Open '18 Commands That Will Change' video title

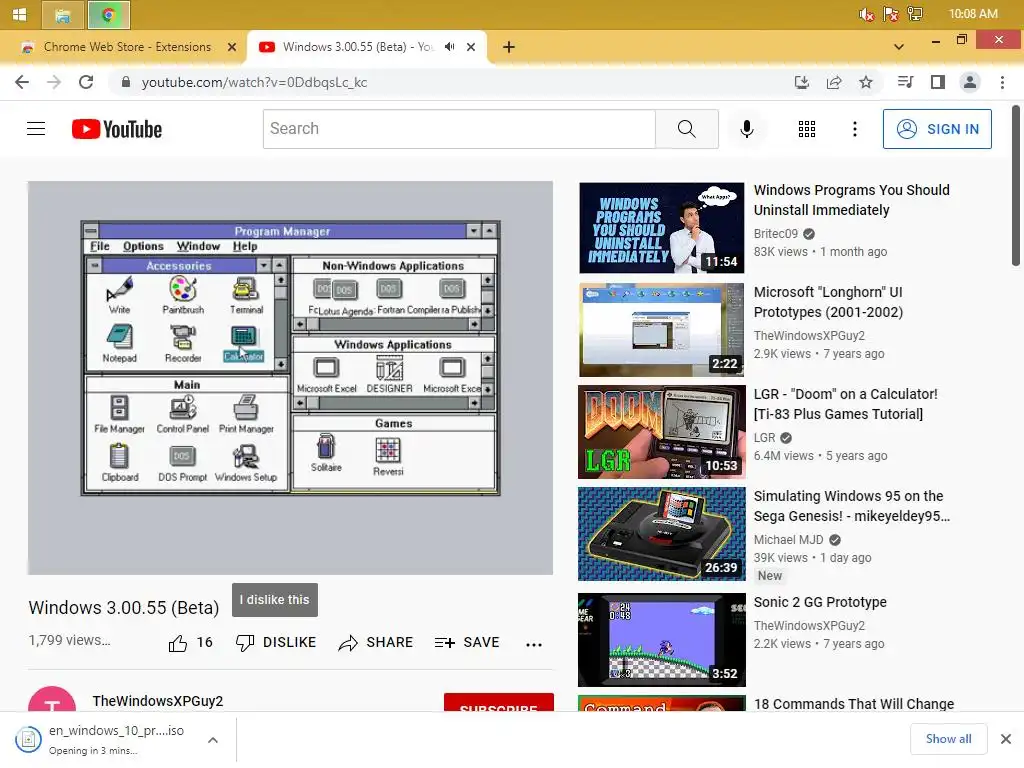click(x=854, y=704)
